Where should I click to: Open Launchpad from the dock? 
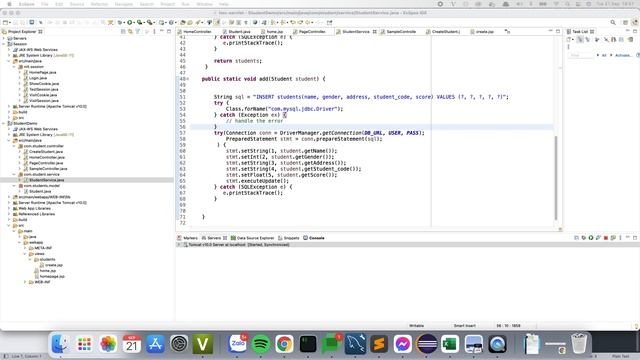tap(84, 344)
